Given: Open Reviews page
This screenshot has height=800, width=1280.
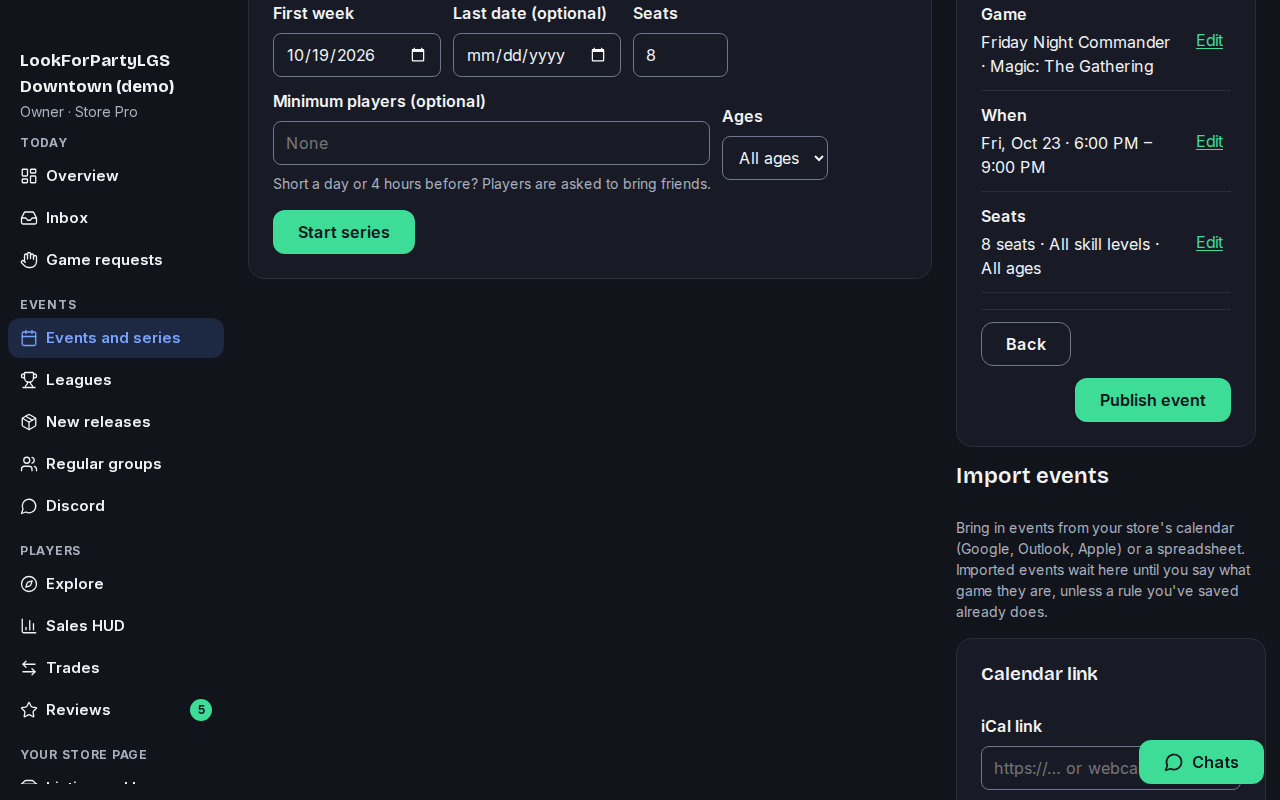Looking at the screenshot, I should [x=116, y=710].
